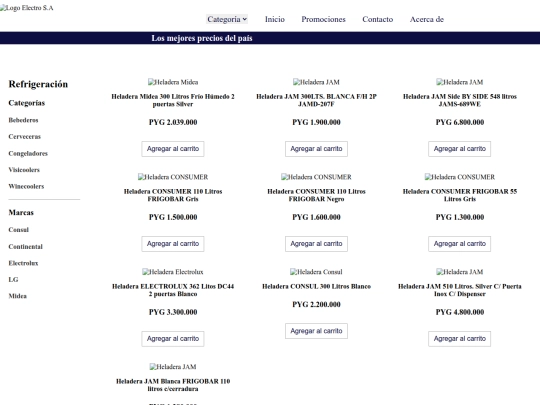Filter by Electrolux brand

pos(23,263)
